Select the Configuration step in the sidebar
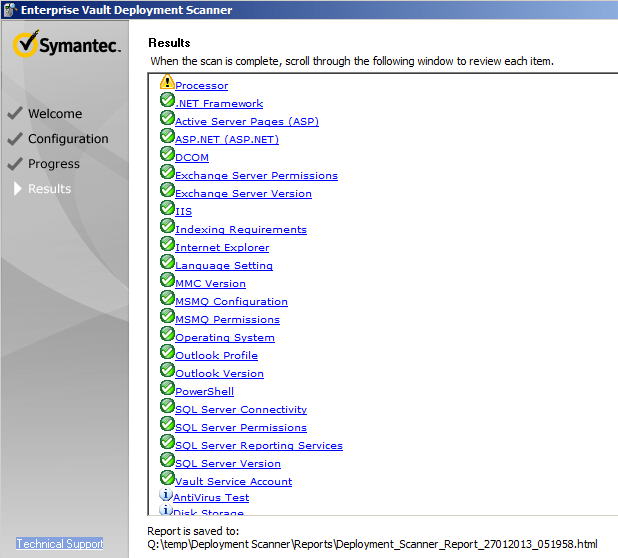Screen dimensions: 618x558 (68, 139)
